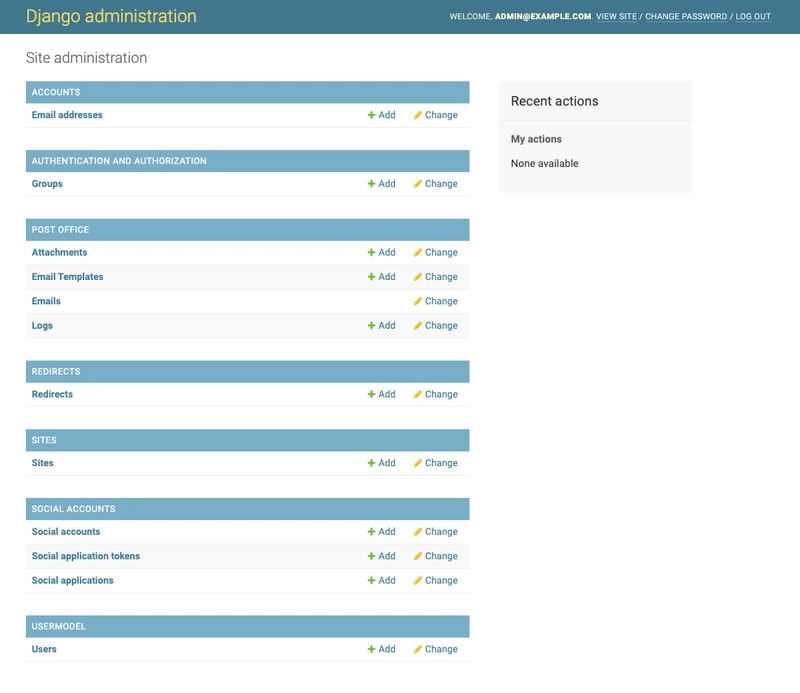Click the pencil icon in Emails row
The width and height of the screenshot is (800, 693).
click(418, 301)
